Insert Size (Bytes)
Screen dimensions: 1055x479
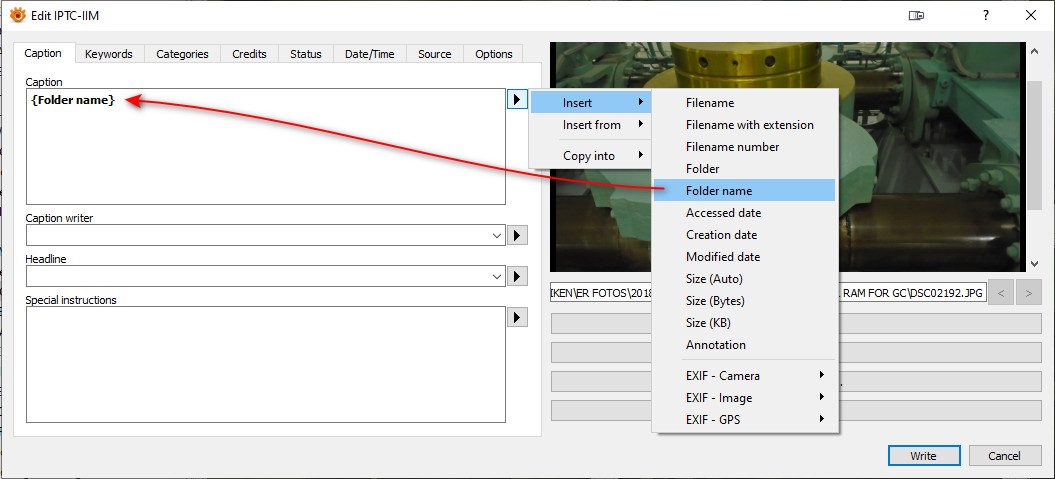(745, 301)
